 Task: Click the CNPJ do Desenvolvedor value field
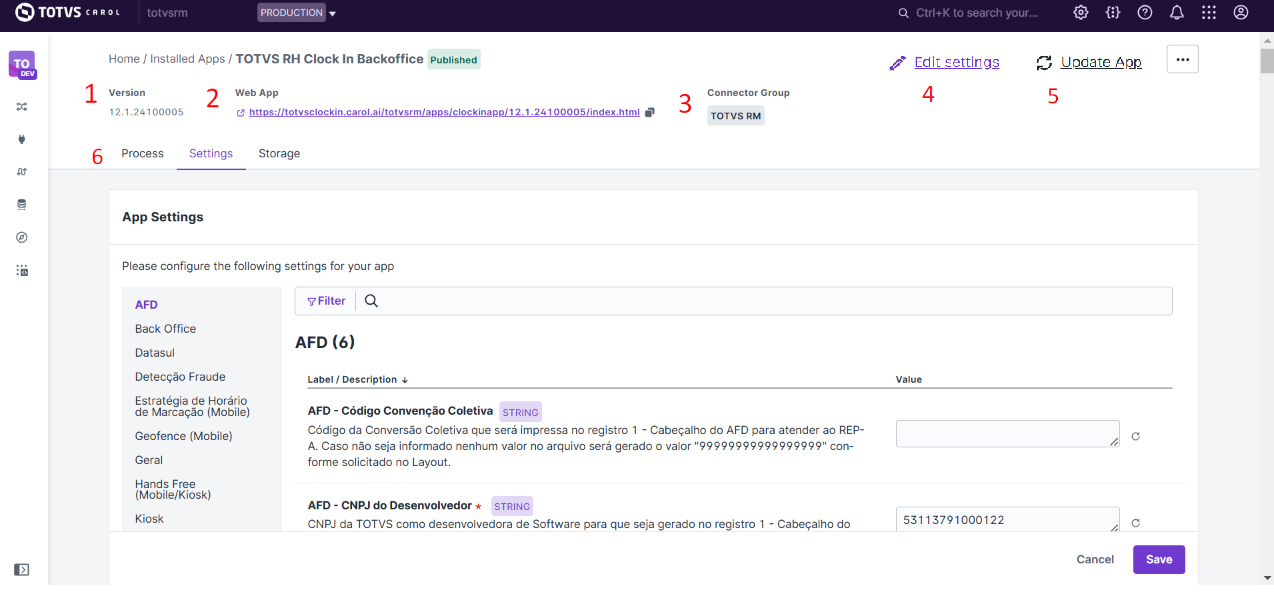(x=1007, y=520)
